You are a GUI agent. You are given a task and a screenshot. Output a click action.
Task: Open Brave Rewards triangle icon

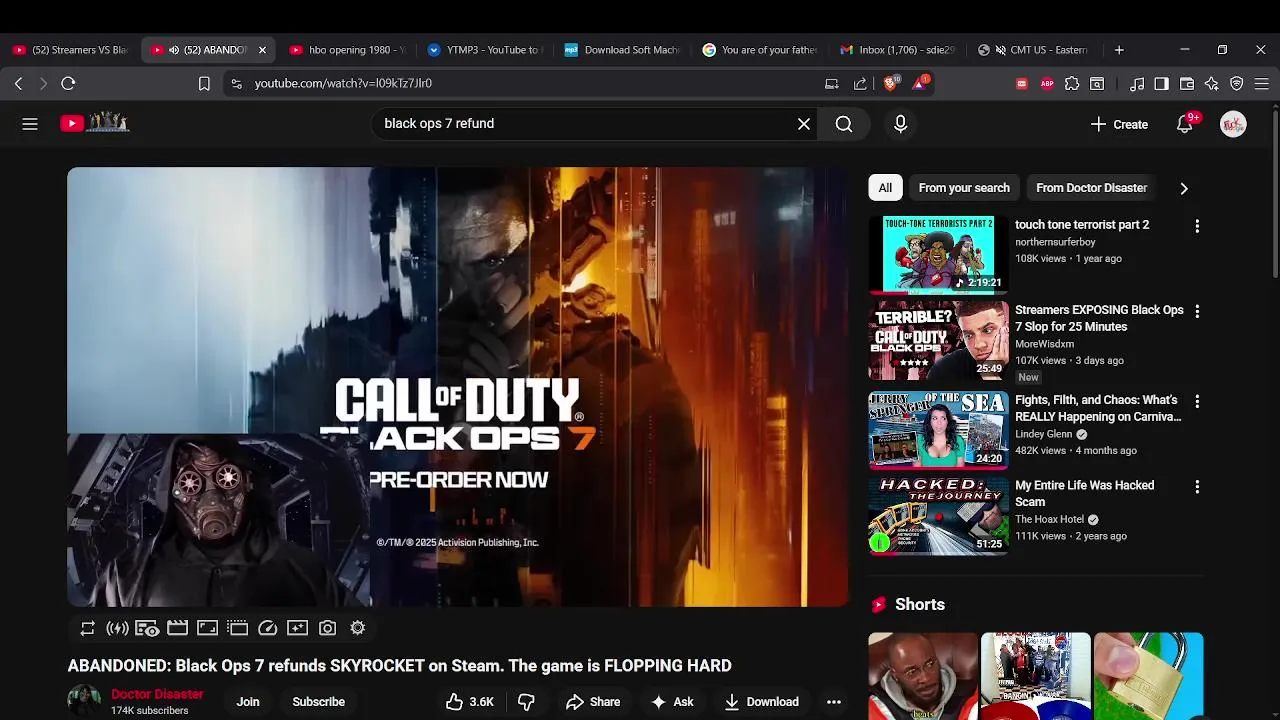point(919,84)
